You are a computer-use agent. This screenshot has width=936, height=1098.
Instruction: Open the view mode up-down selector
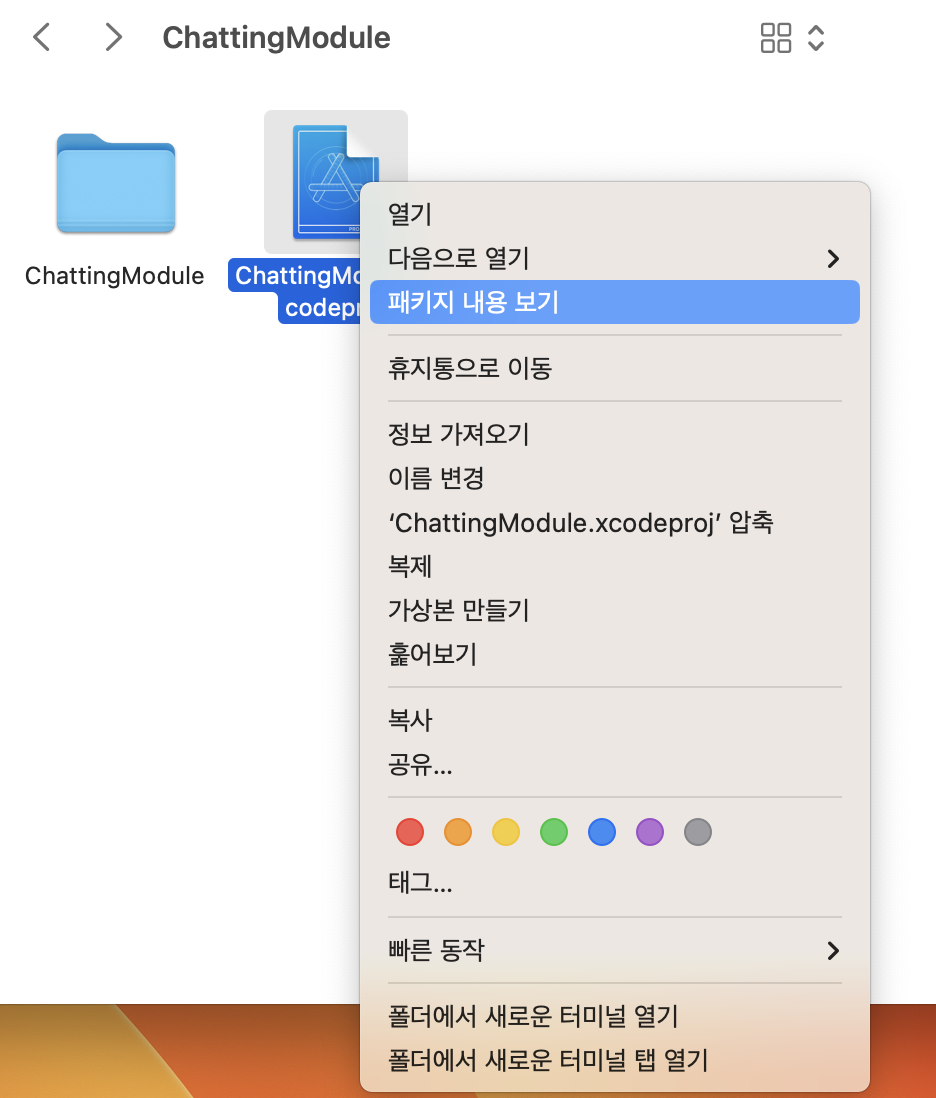[816, 38]
